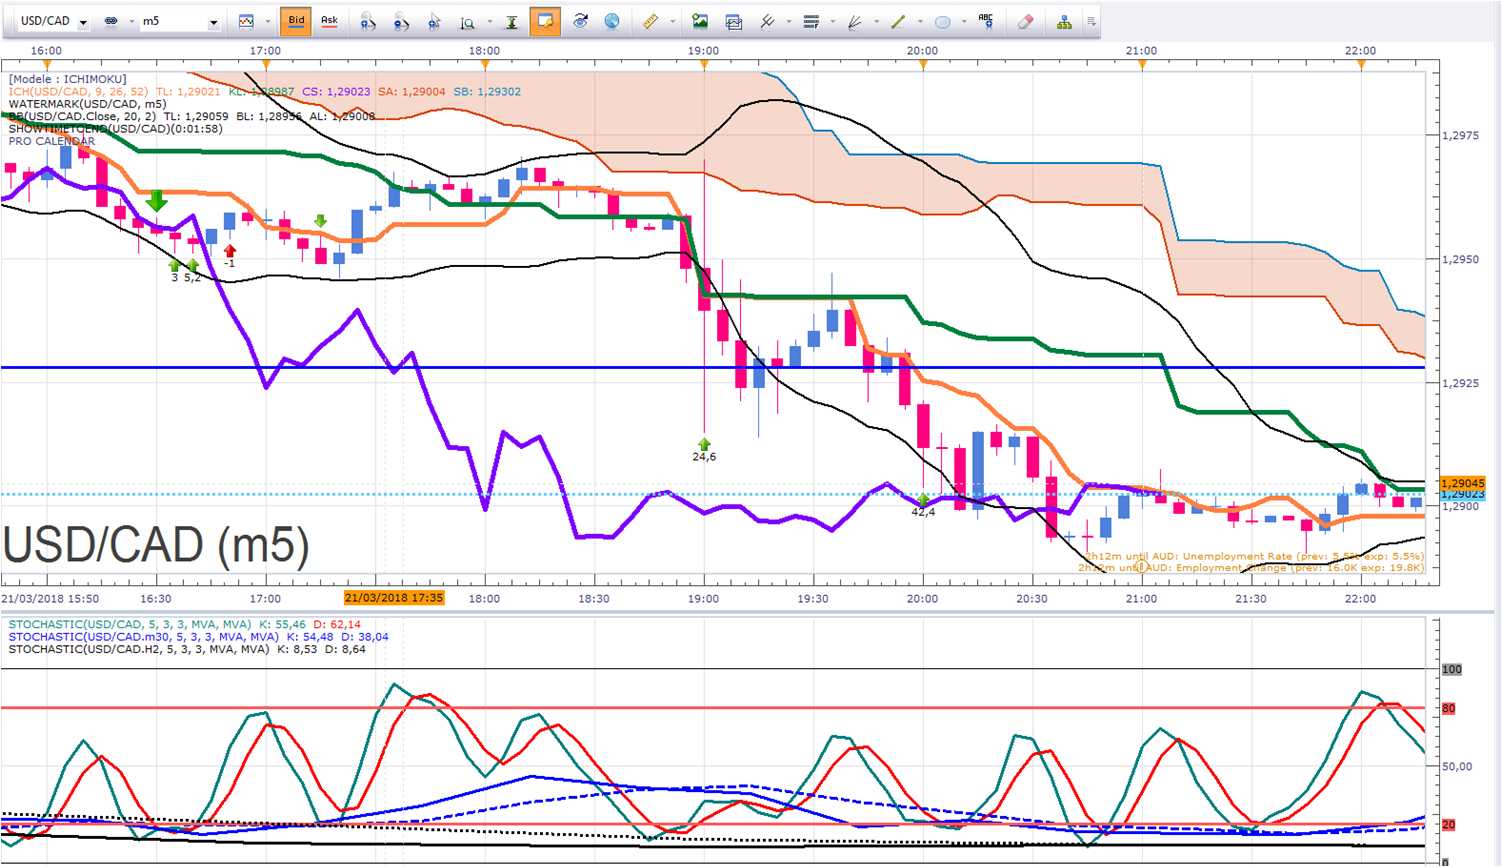Viewport: 1502px width, 867px height.
Task: Click the green up arrow labeled 24,6
Action: (704, 444)
